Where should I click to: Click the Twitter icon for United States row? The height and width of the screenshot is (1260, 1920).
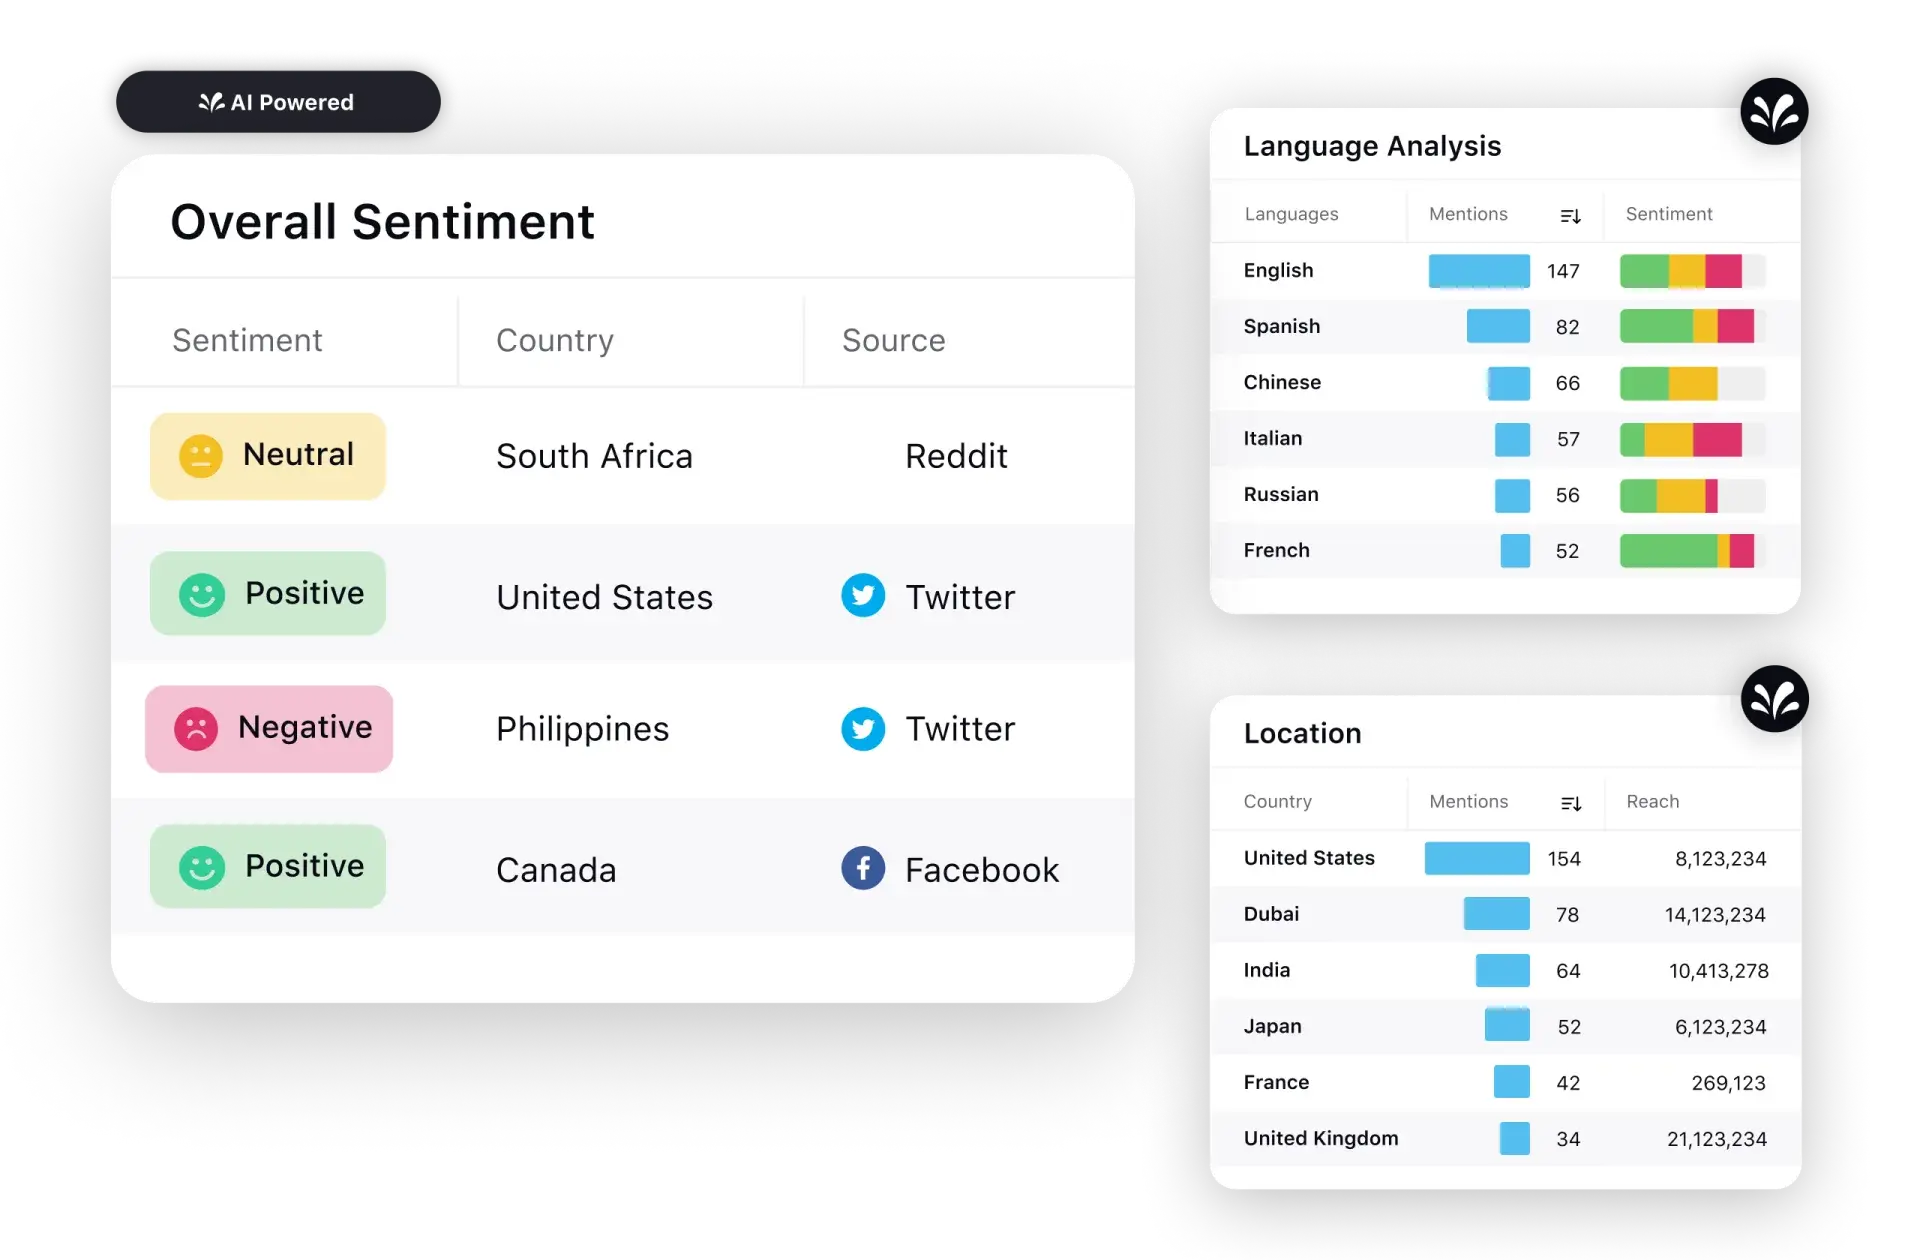pyautogui.click(x=860, y=595)
